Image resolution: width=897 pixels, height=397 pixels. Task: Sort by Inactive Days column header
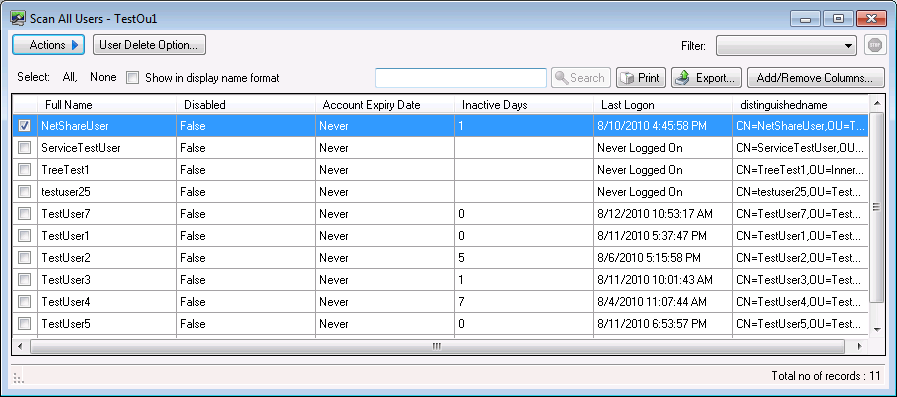coord(524,105)
